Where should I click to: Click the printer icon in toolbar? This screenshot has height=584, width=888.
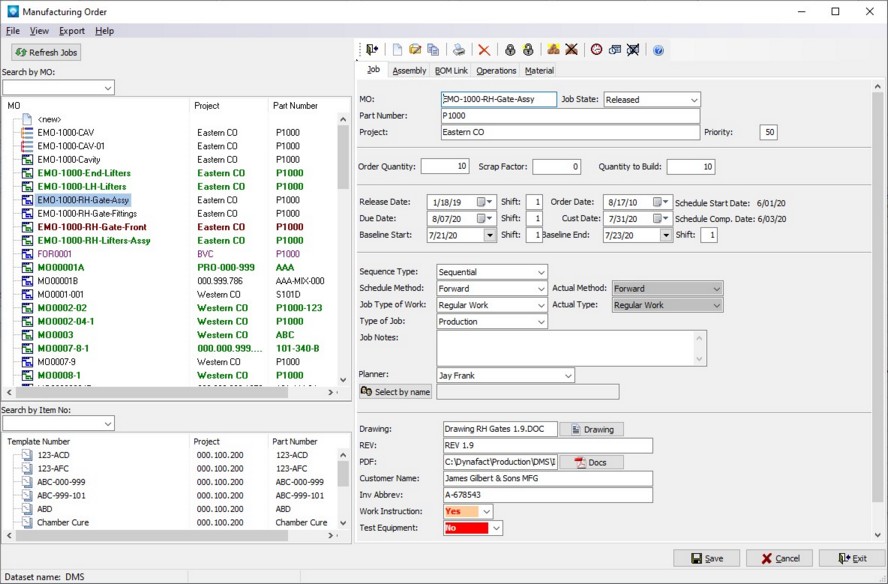(x=458, y=49)
